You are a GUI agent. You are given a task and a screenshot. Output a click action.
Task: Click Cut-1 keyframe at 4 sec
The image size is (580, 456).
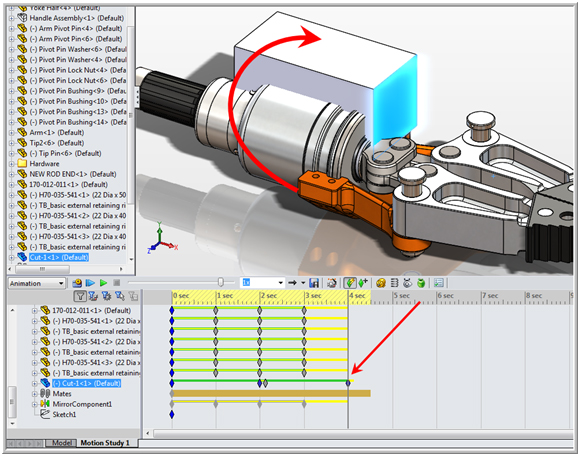tap(348, 383)
